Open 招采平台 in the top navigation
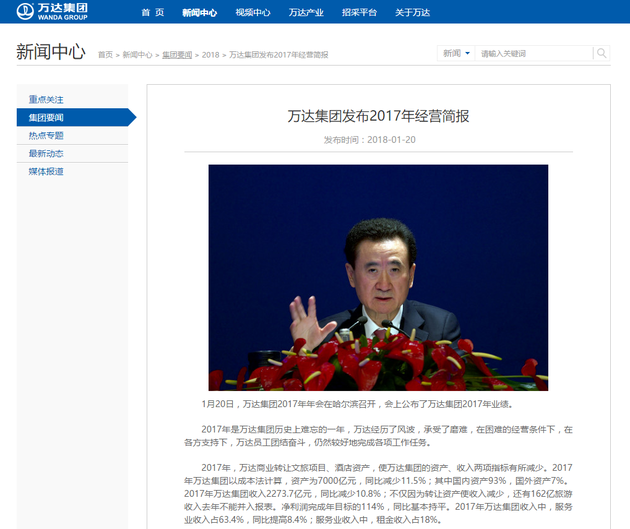The height and width of the screenshot is (529, 630). 359,12
